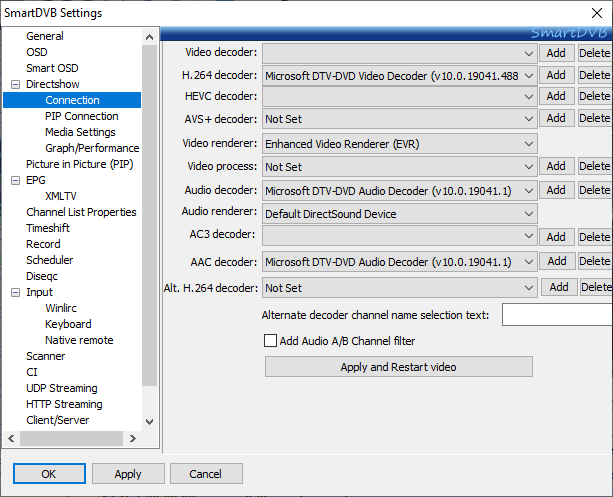Open the Video renderer dropdown
613x497 pixels.
(x=400, y=144)
